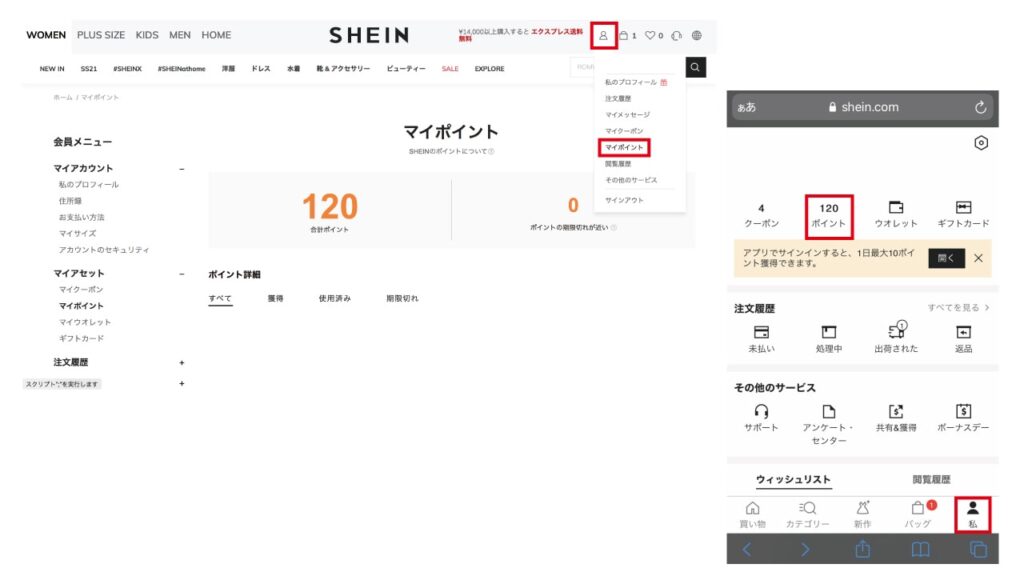1024x576 pixels.
Task: Tap 4 クーポン on mobile
Action: click(x=761, y=216)
